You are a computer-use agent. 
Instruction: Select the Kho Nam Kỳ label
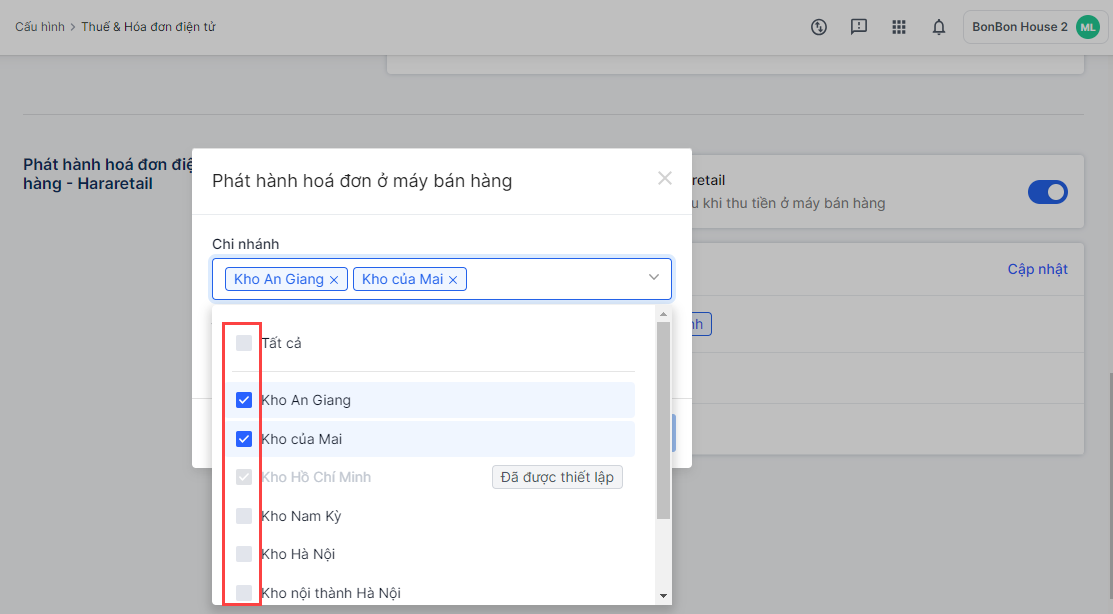click(x=301, y=516)
